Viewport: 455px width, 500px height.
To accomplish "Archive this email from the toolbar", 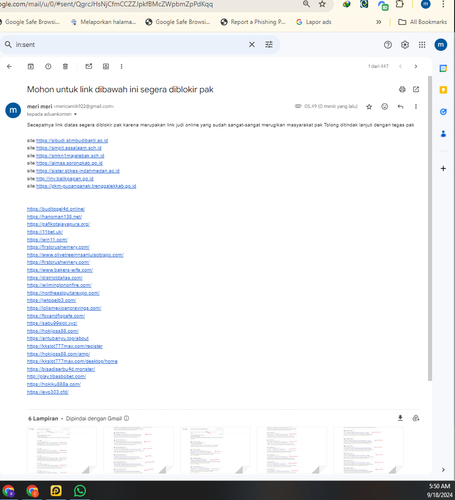I will point(31,67).
